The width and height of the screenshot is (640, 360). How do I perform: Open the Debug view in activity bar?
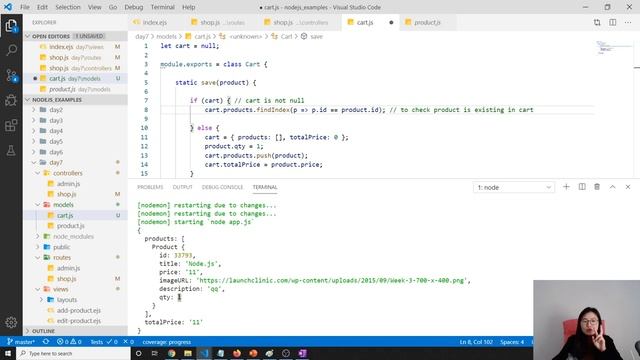tap(11, 100)
